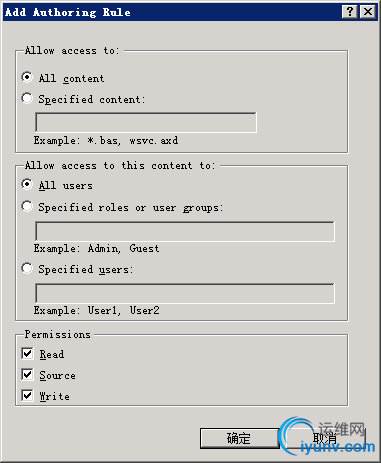
Task: Click the Example: Admin, Guest hint text
Action: coord(97,248)
